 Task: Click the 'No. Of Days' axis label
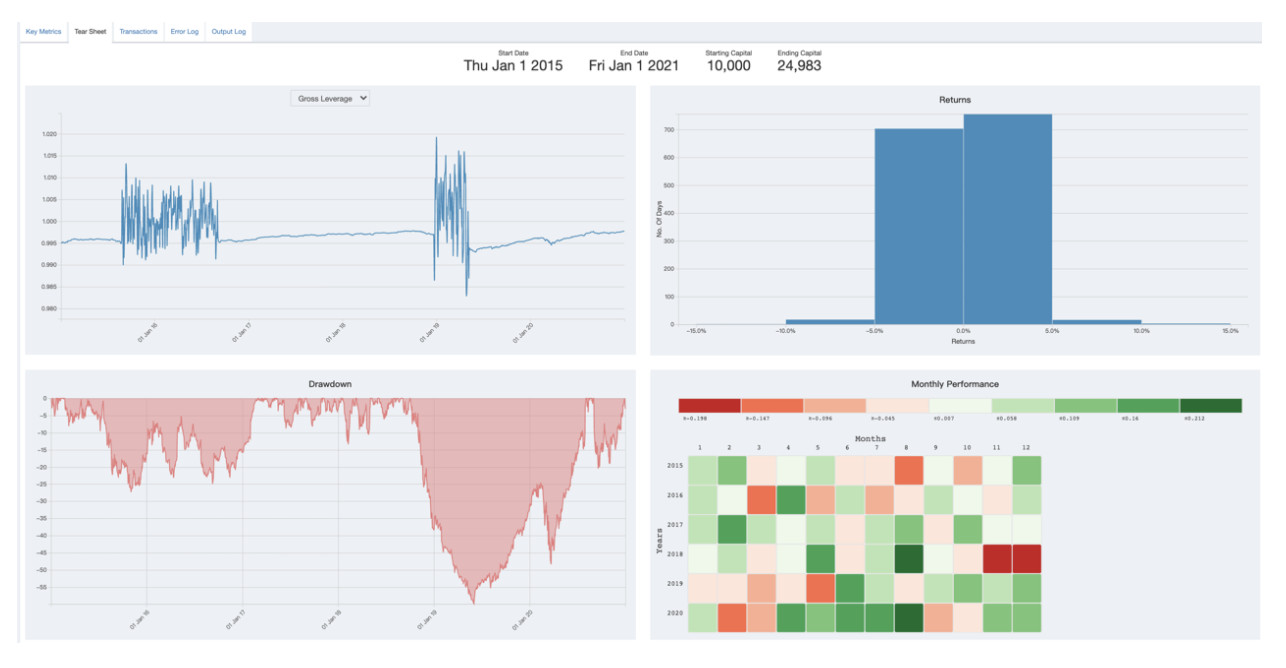click(661, 219)
